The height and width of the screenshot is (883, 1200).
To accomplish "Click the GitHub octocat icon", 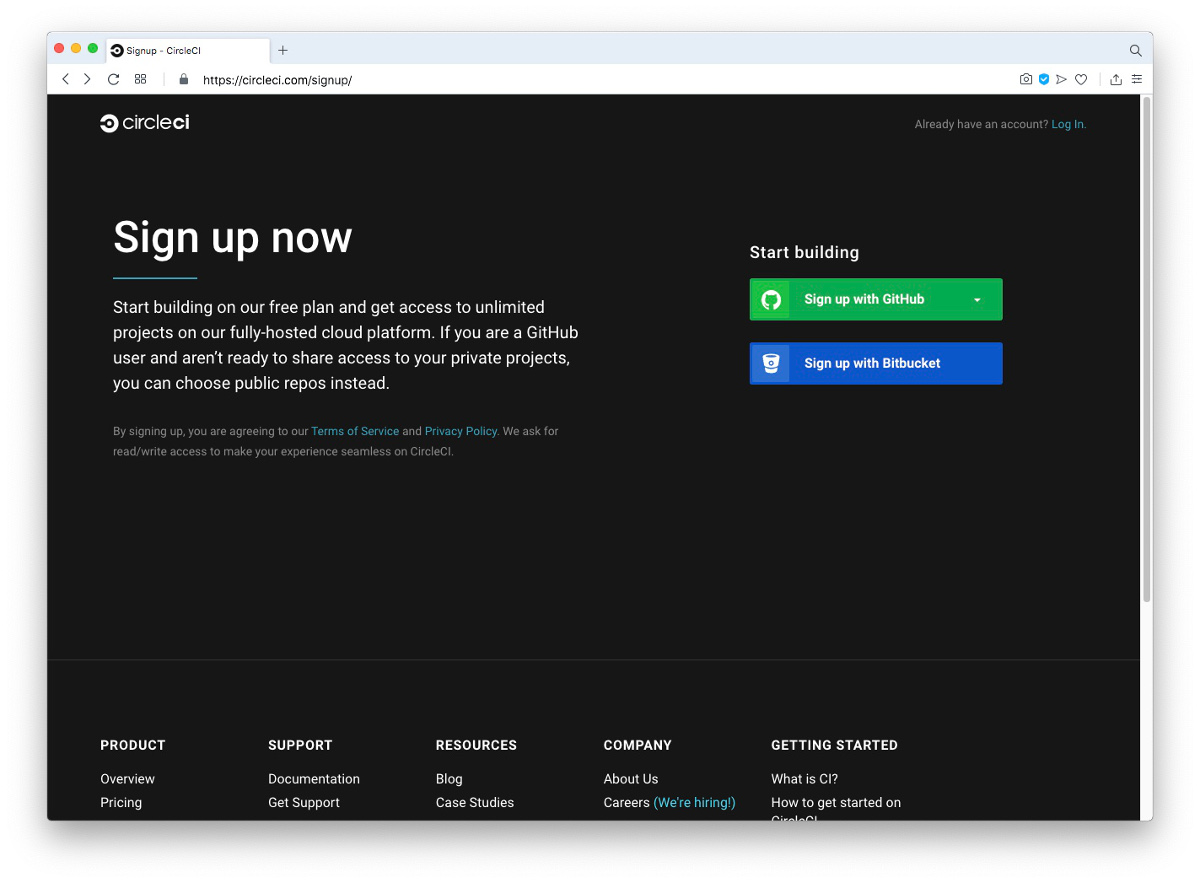I will point(771,299).
